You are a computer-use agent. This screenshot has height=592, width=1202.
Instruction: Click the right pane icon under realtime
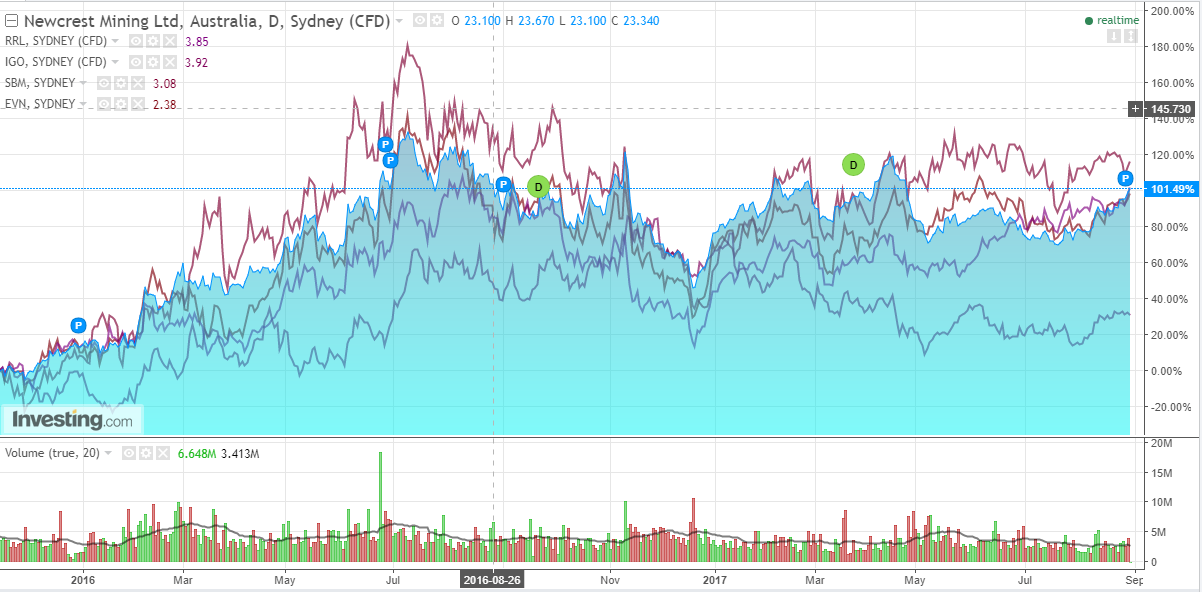[1131, 36]
